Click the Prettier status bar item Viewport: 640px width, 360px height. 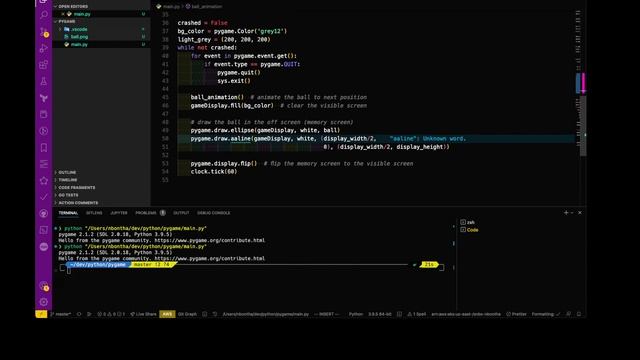coord(516,314)
